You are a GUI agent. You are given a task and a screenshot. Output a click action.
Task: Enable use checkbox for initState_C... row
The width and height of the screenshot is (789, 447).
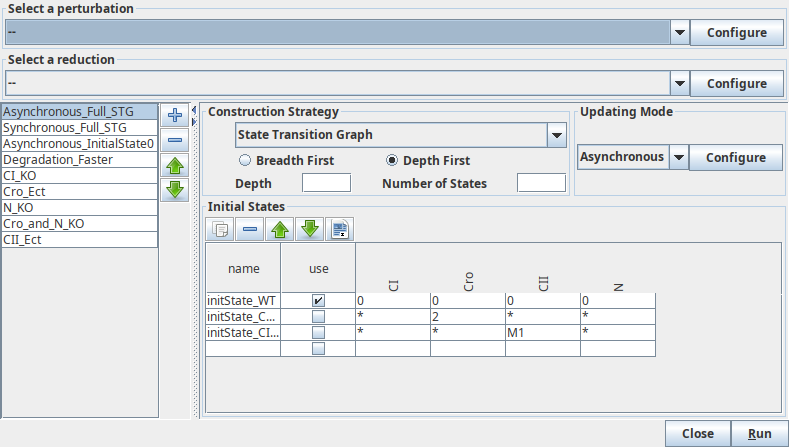pos(318,317)
